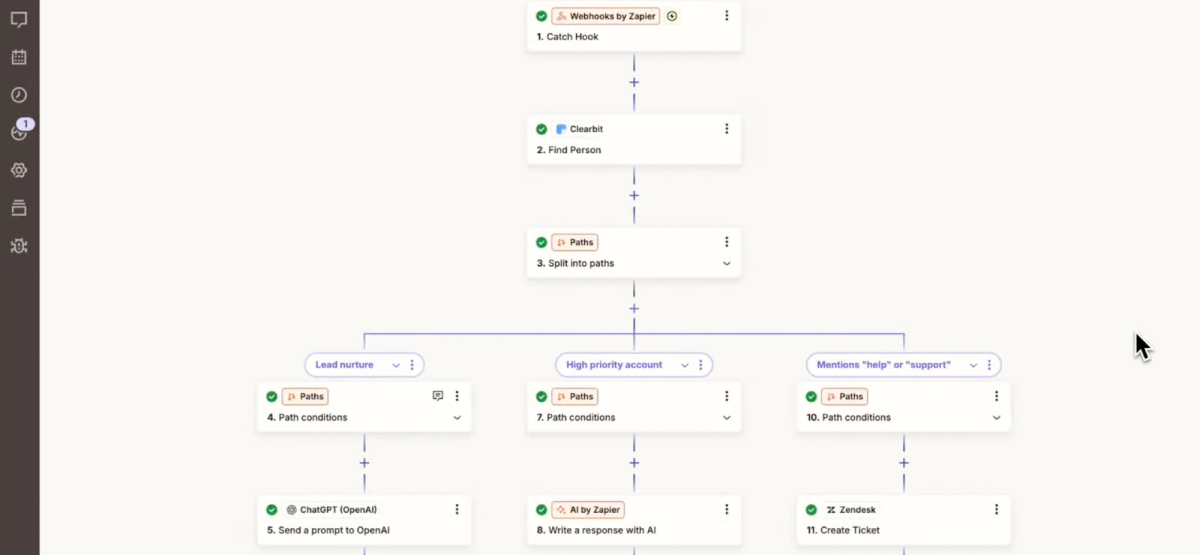Select the '11. Create Ticket' step title
The width and height of the screenshot is (1200, 555).
843,531
